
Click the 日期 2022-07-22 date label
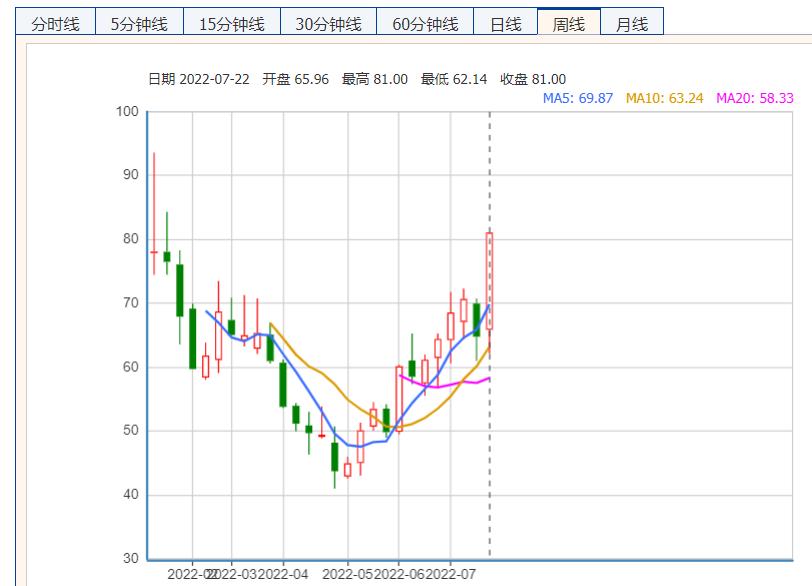coord(199,79)
